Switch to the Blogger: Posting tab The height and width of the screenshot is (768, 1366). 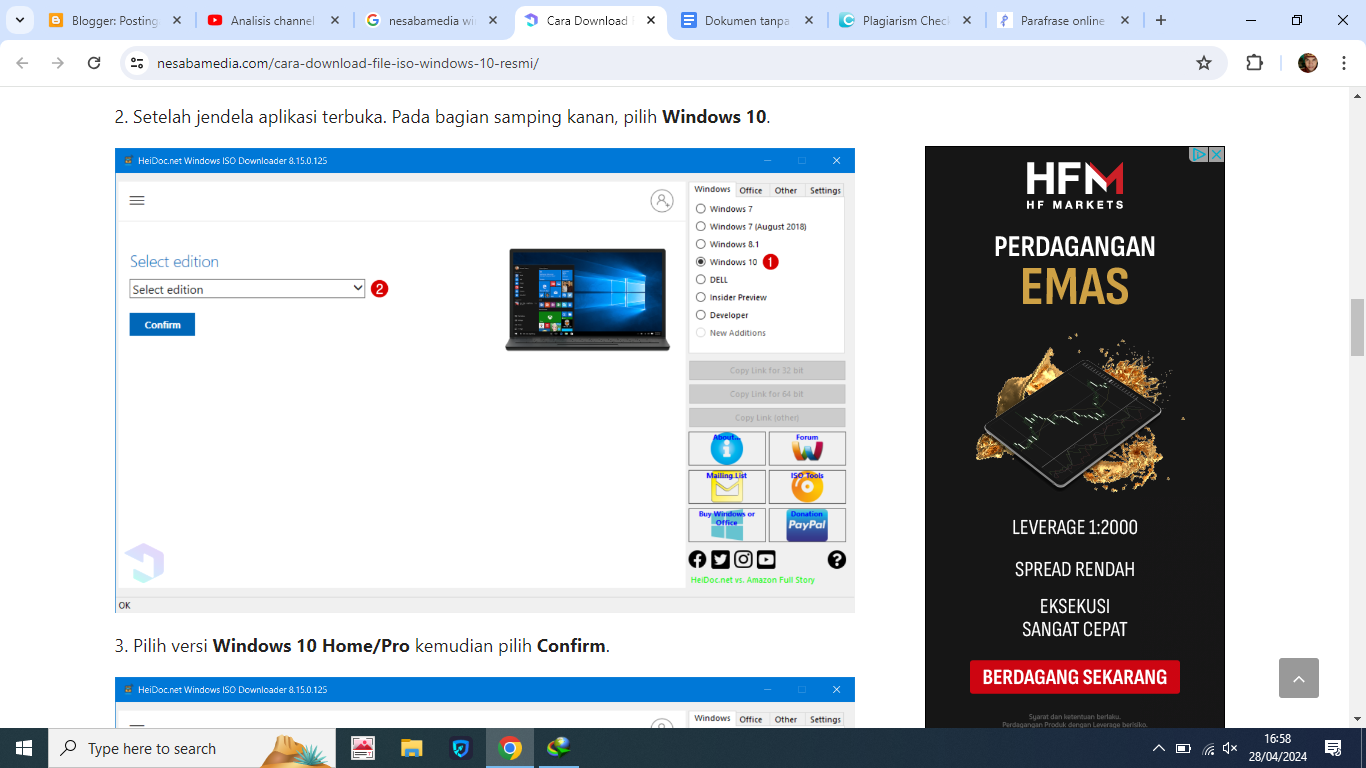114,20
